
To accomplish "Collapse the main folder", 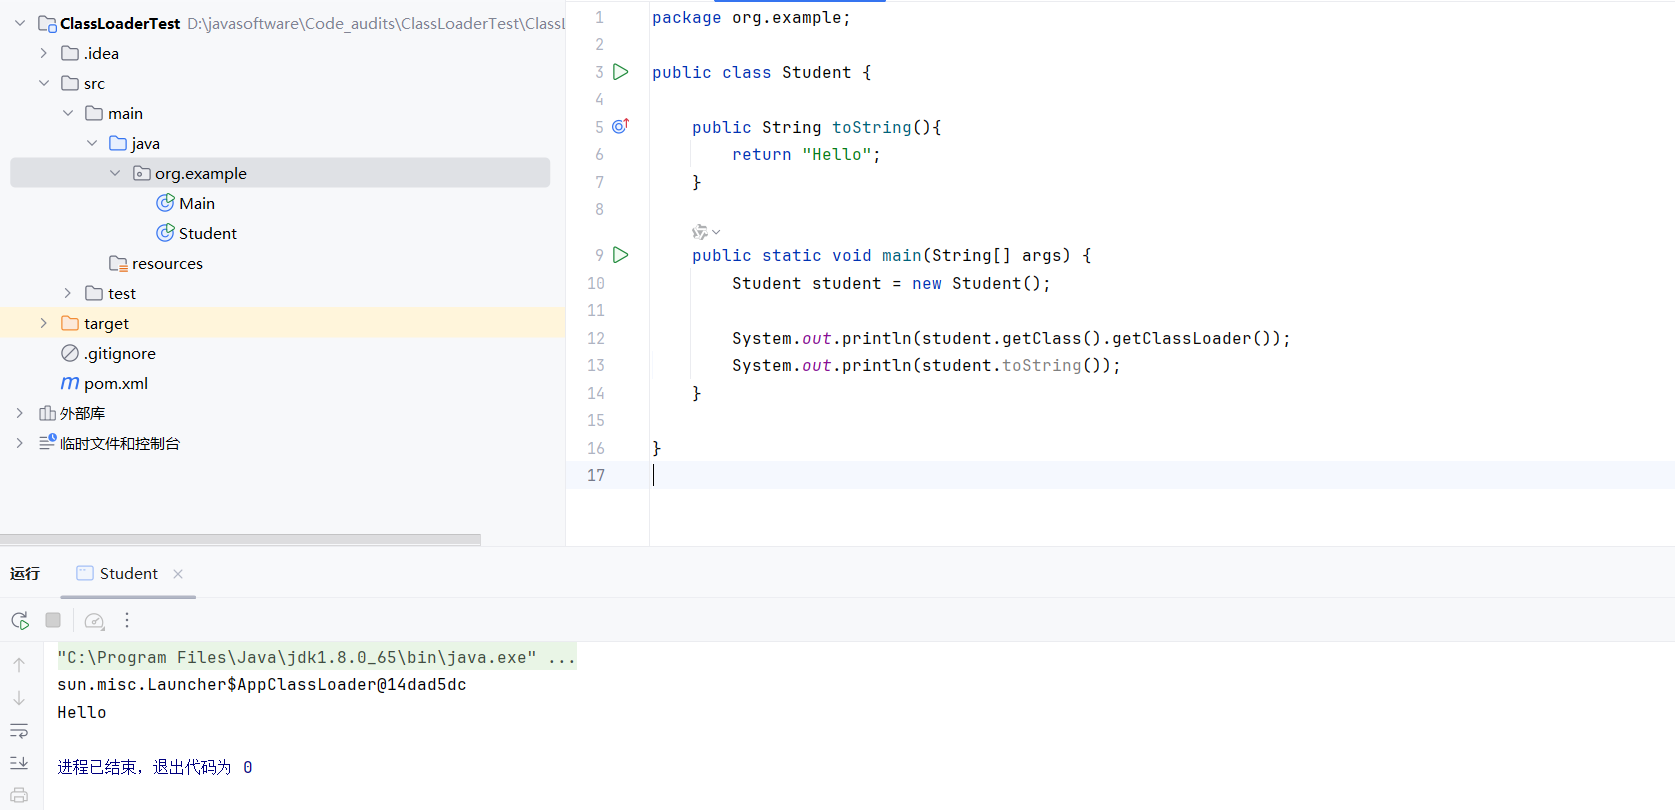I will (67, 113).
